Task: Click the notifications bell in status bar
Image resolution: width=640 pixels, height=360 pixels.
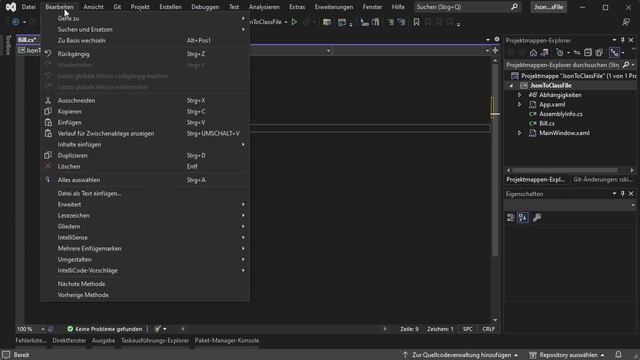Action: point(619,355)
